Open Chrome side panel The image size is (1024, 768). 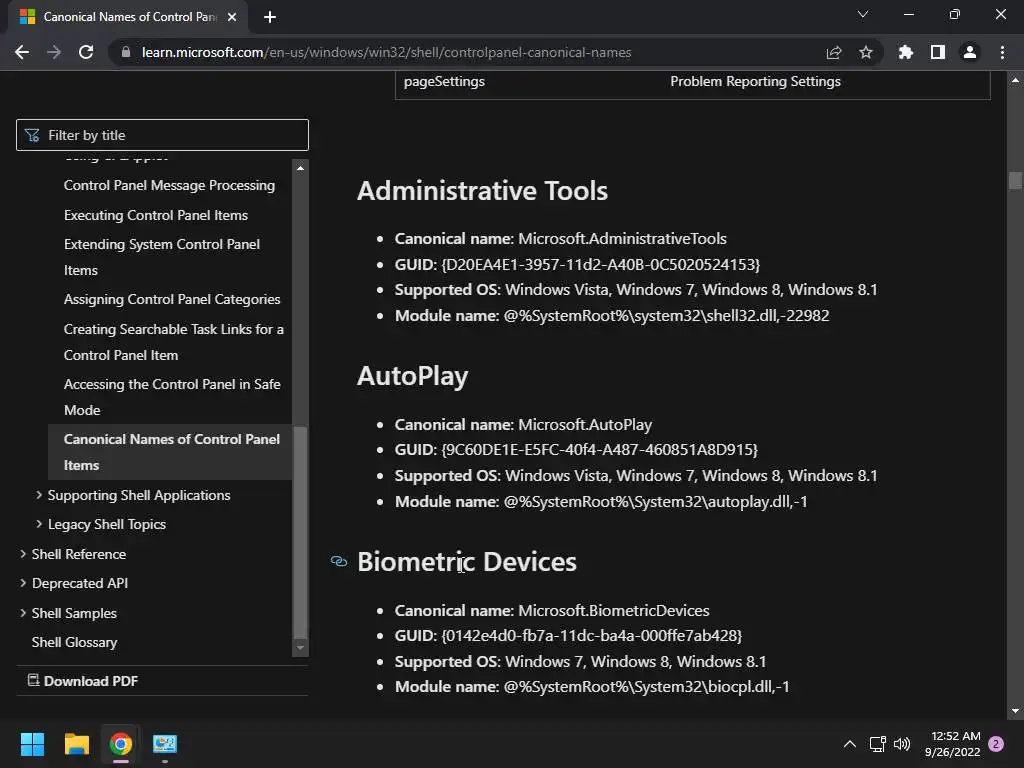pyautogui.click(x=938, y=52)
